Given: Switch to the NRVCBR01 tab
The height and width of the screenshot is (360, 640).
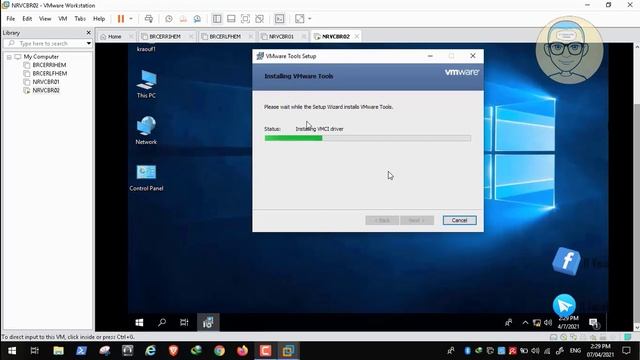Looking at the screenshot, I should (281, 37).
